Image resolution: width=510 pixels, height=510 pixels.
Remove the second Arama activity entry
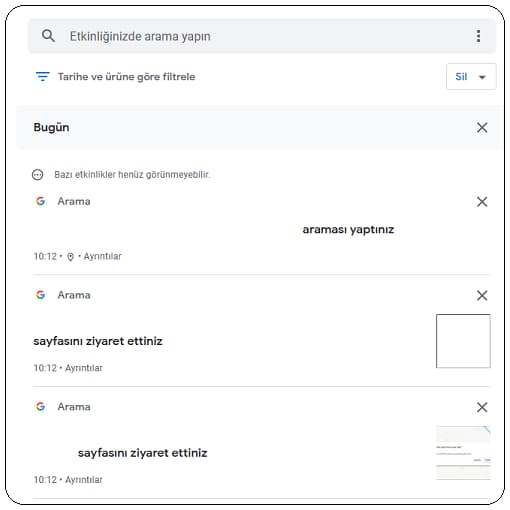tap(482, 295)
